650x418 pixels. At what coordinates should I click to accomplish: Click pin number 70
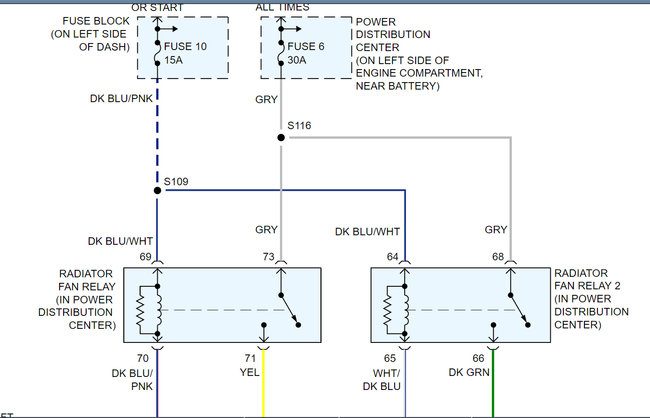click(143, 358)
